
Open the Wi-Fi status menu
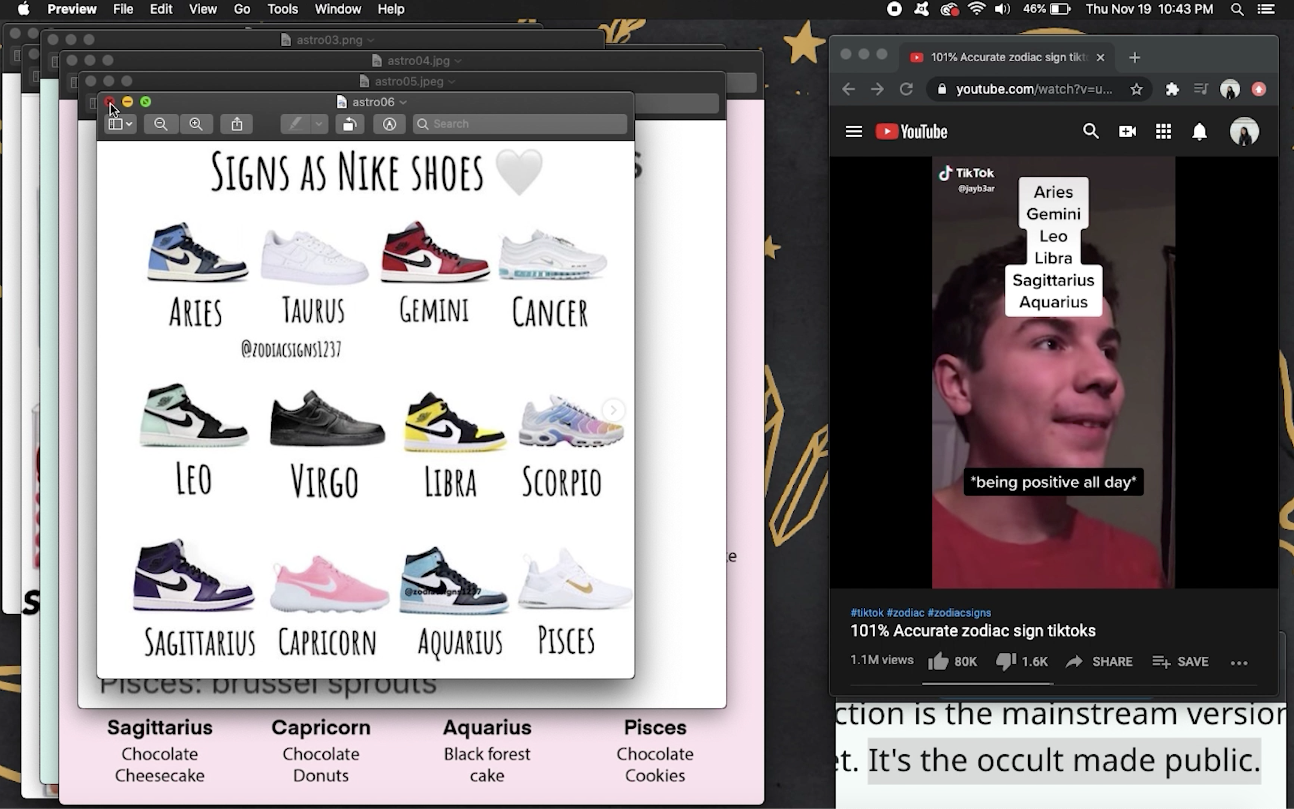(977, 9)
